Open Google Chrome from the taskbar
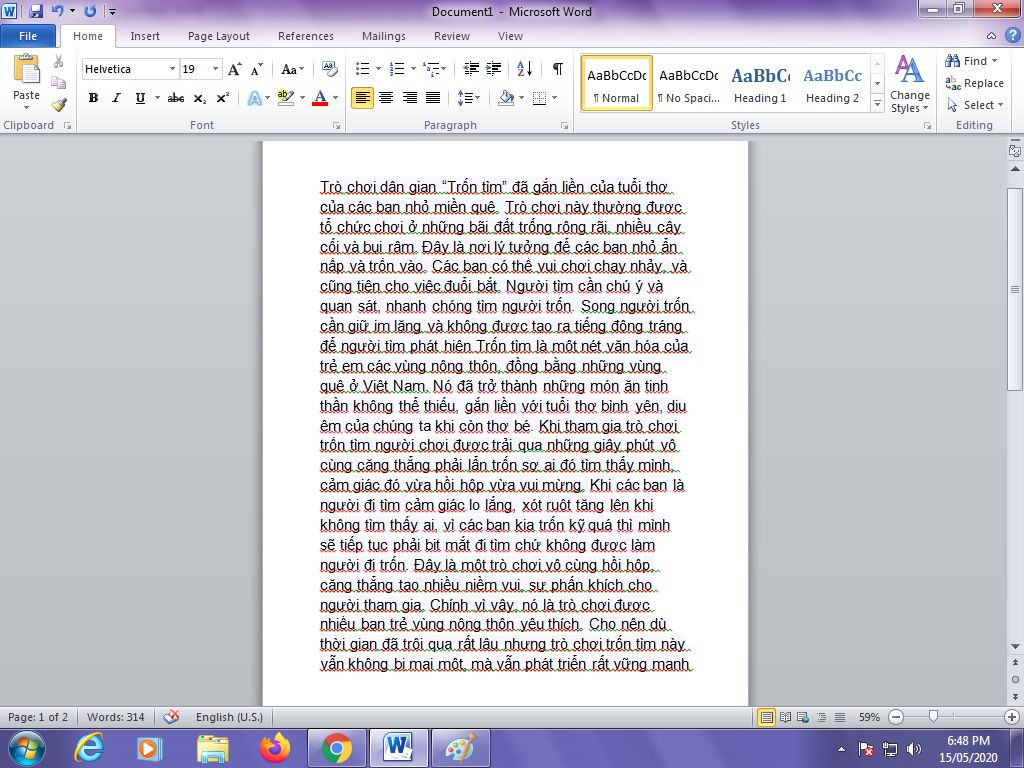The image size is (1024, 768). coord(336,748)
